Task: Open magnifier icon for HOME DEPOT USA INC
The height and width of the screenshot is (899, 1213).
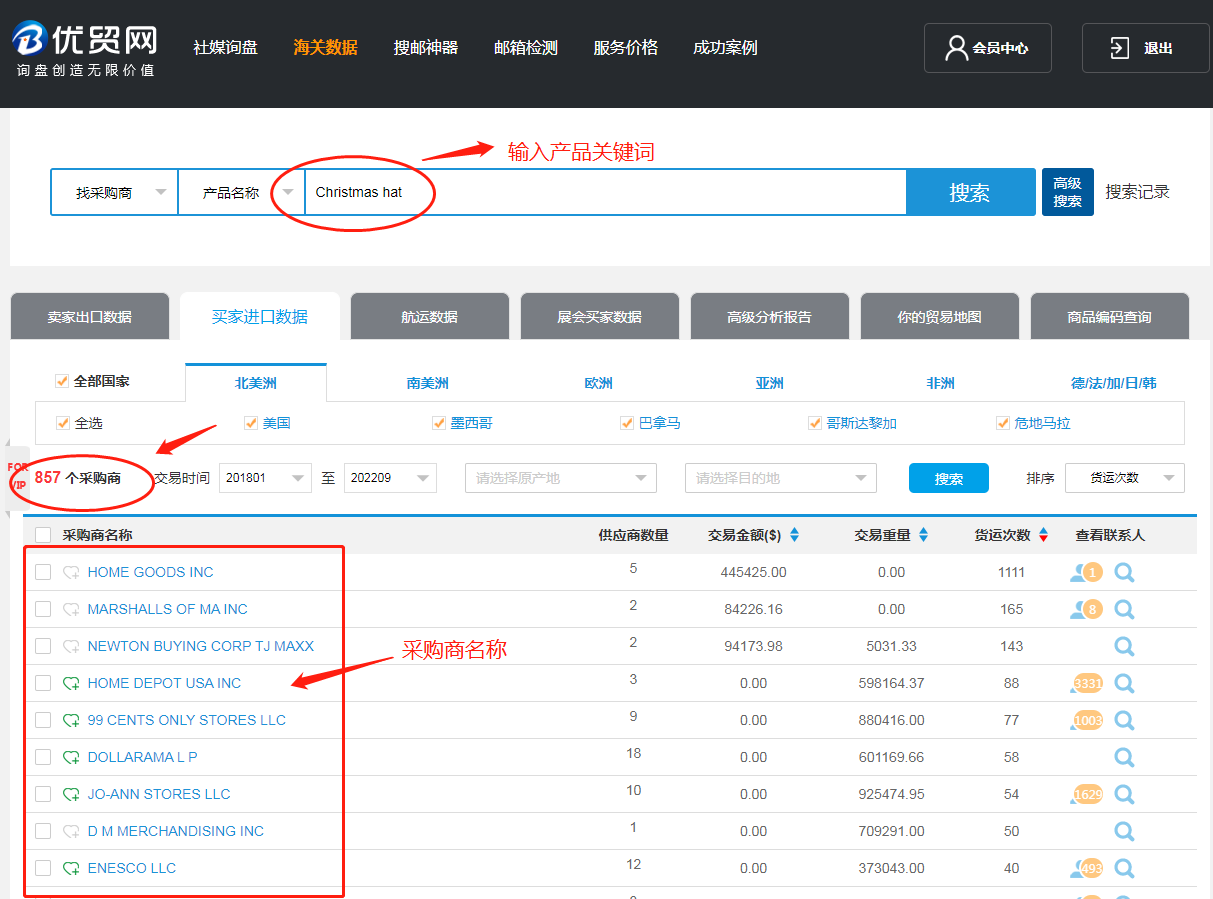Action: point(1124,683)
